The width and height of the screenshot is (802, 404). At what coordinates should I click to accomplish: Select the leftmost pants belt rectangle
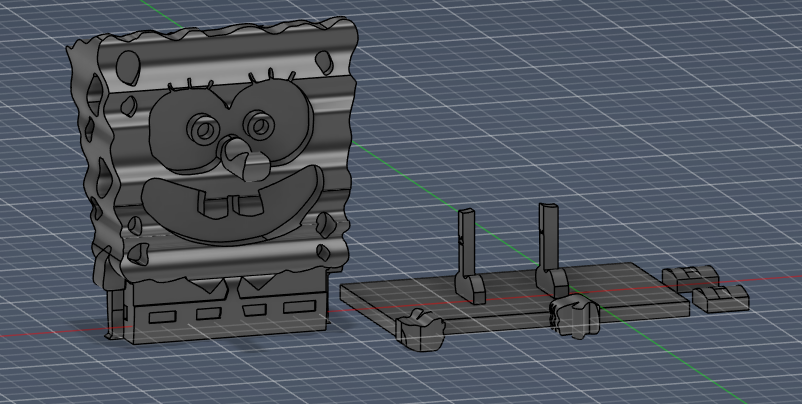(163, 317)
